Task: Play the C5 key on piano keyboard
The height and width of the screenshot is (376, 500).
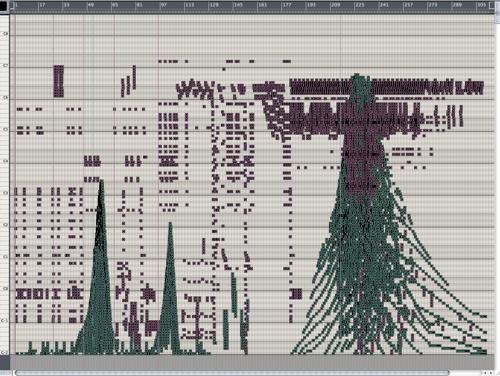Action: click(x=5, y=129)
